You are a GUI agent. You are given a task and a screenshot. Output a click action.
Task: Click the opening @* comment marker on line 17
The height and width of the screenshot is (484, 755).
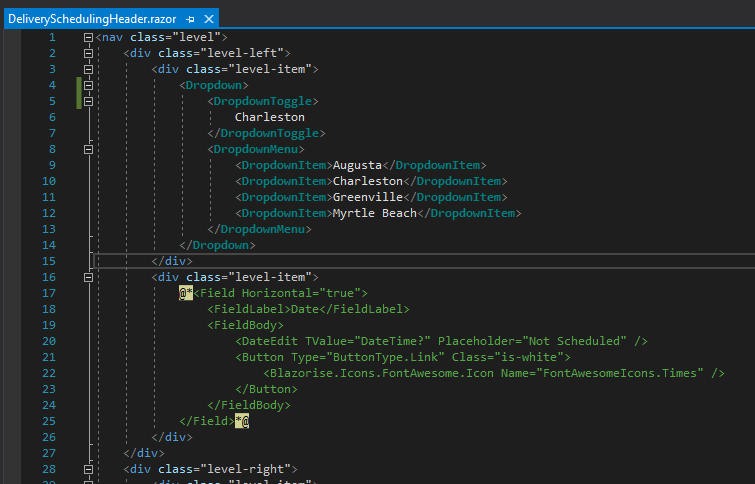pos(186,293)
